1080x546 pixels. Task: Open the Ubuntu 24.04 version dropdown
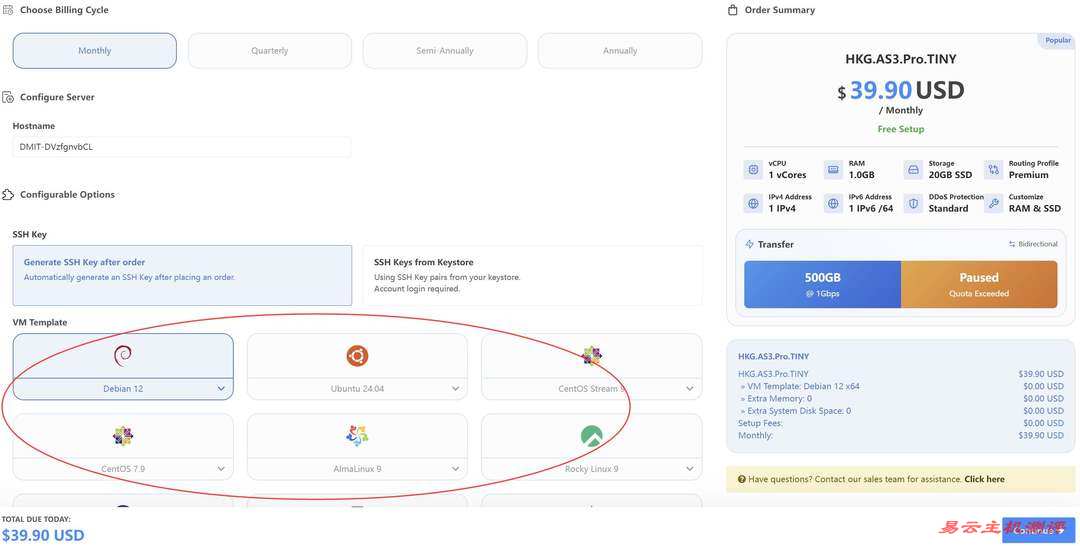(455, 389)
